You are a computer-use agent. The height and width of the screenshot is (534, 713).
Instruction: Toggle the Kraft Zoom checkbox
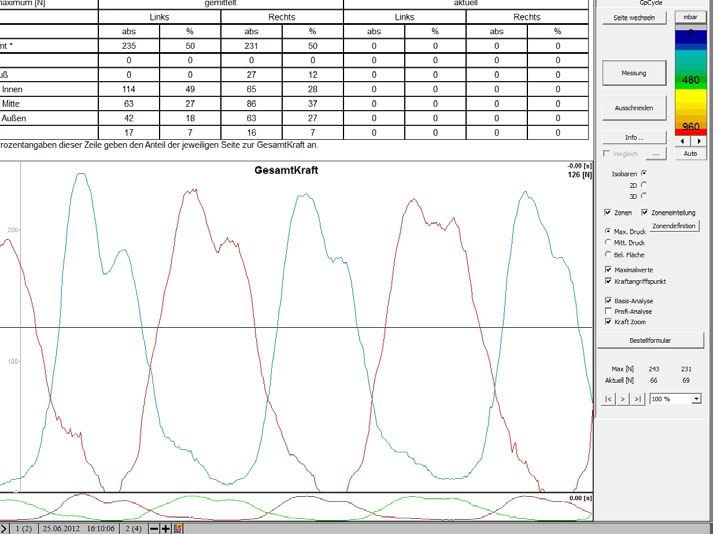[608, 322]
